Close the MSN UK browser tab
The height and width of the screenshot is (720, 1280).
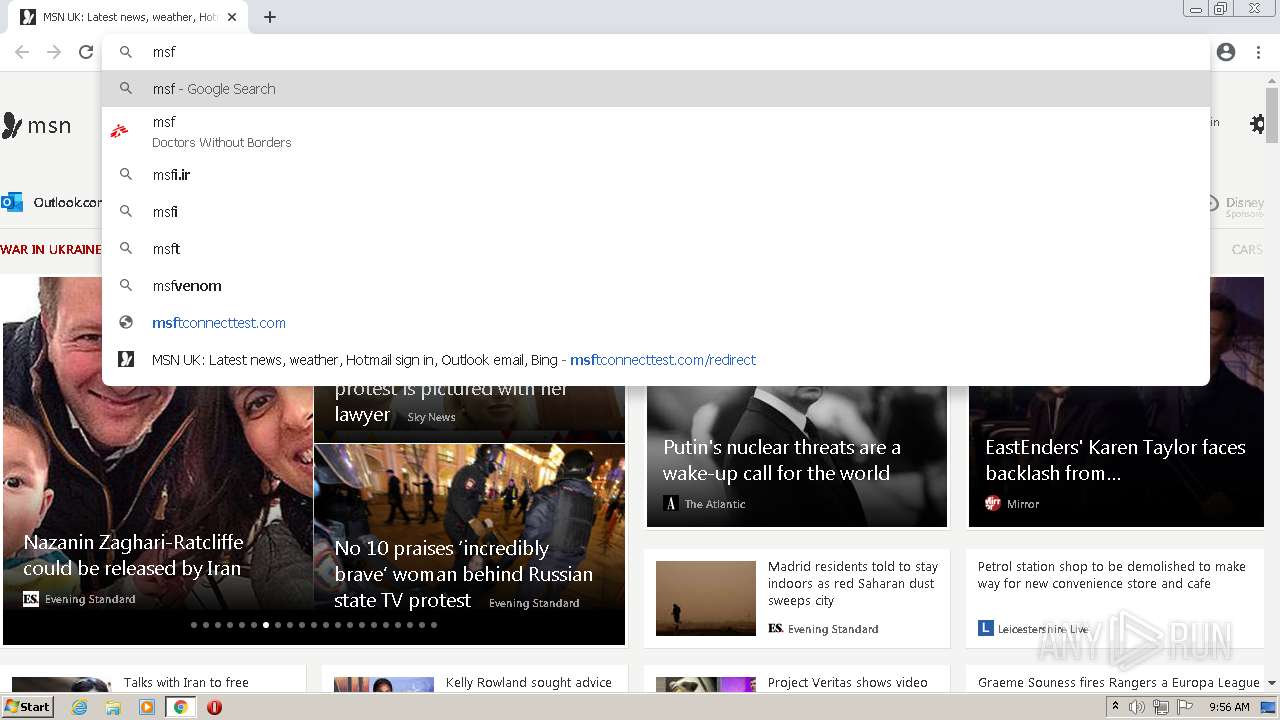point(232,17)
